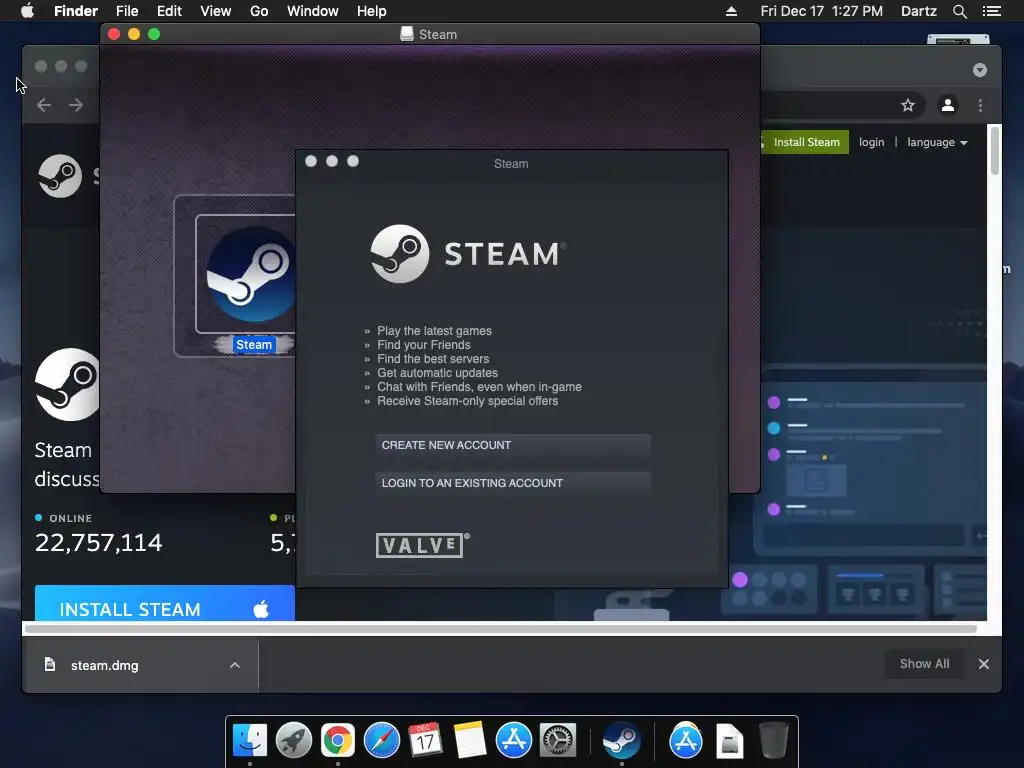Viewport: 1024px width, 768px height.
Task: Open Safari from the Dock
Action: [x=382, y=740]
